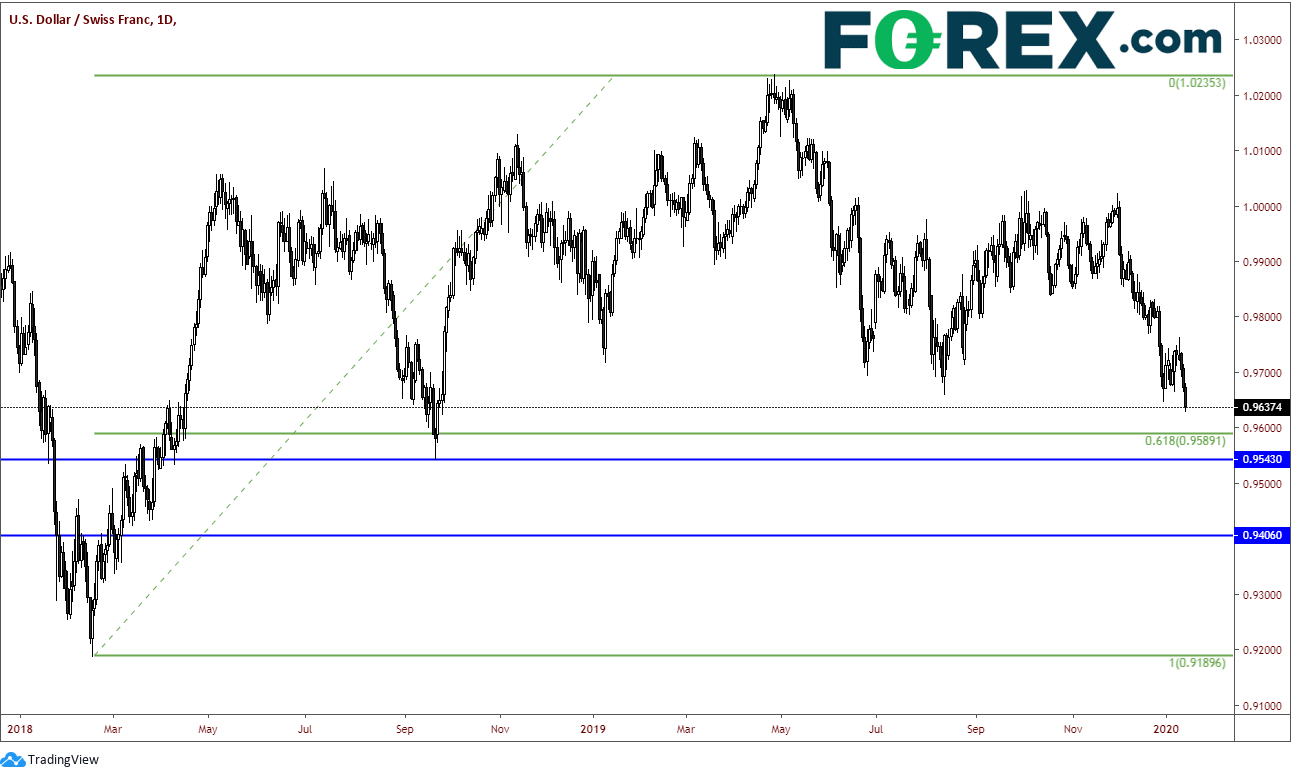Image resolution: width=1297 pixels, height=778 pixels.
Task: Click the TradingView cloud logo icon
Action: (x=14, y=760)
